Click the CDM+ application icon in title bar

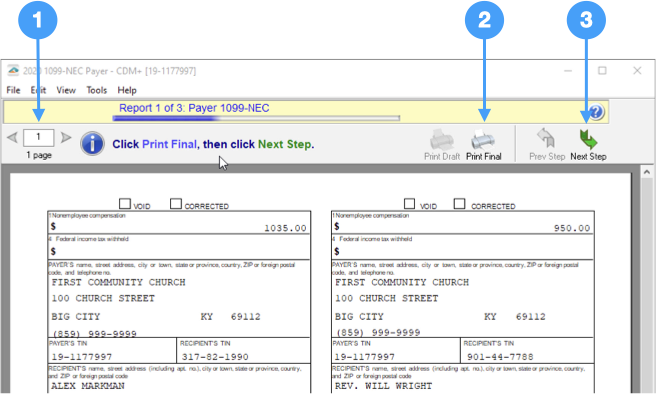pos(13,71)
